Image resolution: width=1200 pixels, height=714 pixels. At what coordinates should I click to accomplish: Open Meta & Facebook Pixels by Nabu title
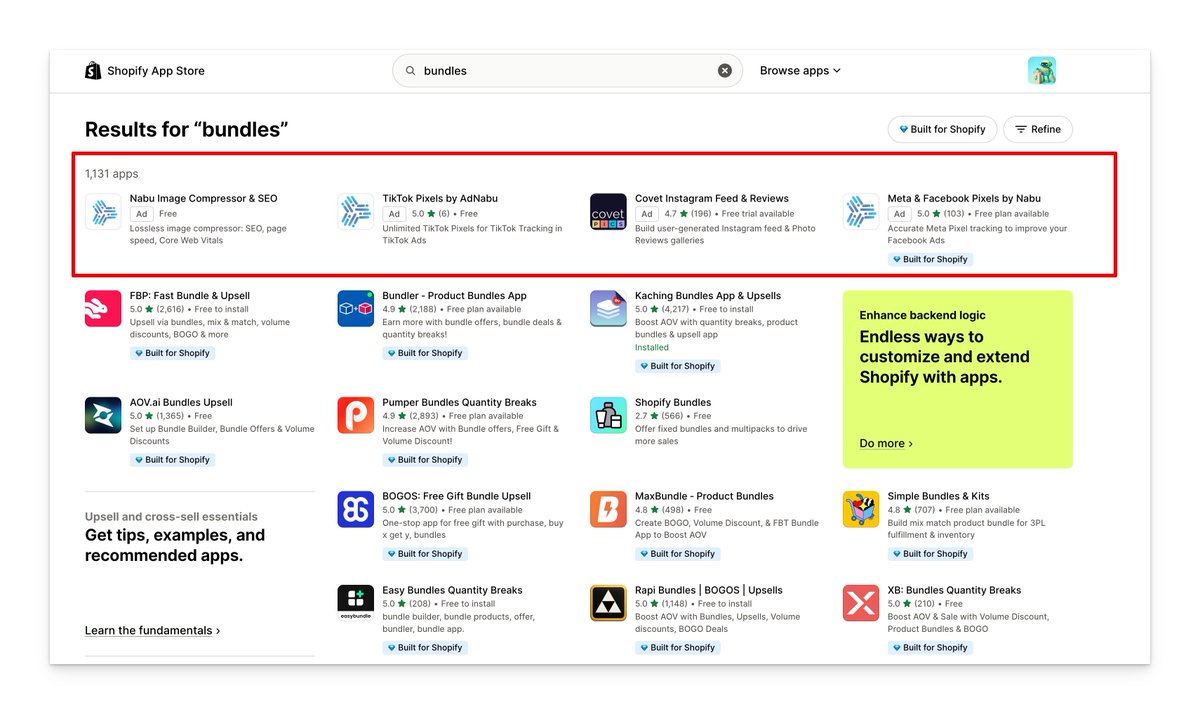(x=964, y=199)
